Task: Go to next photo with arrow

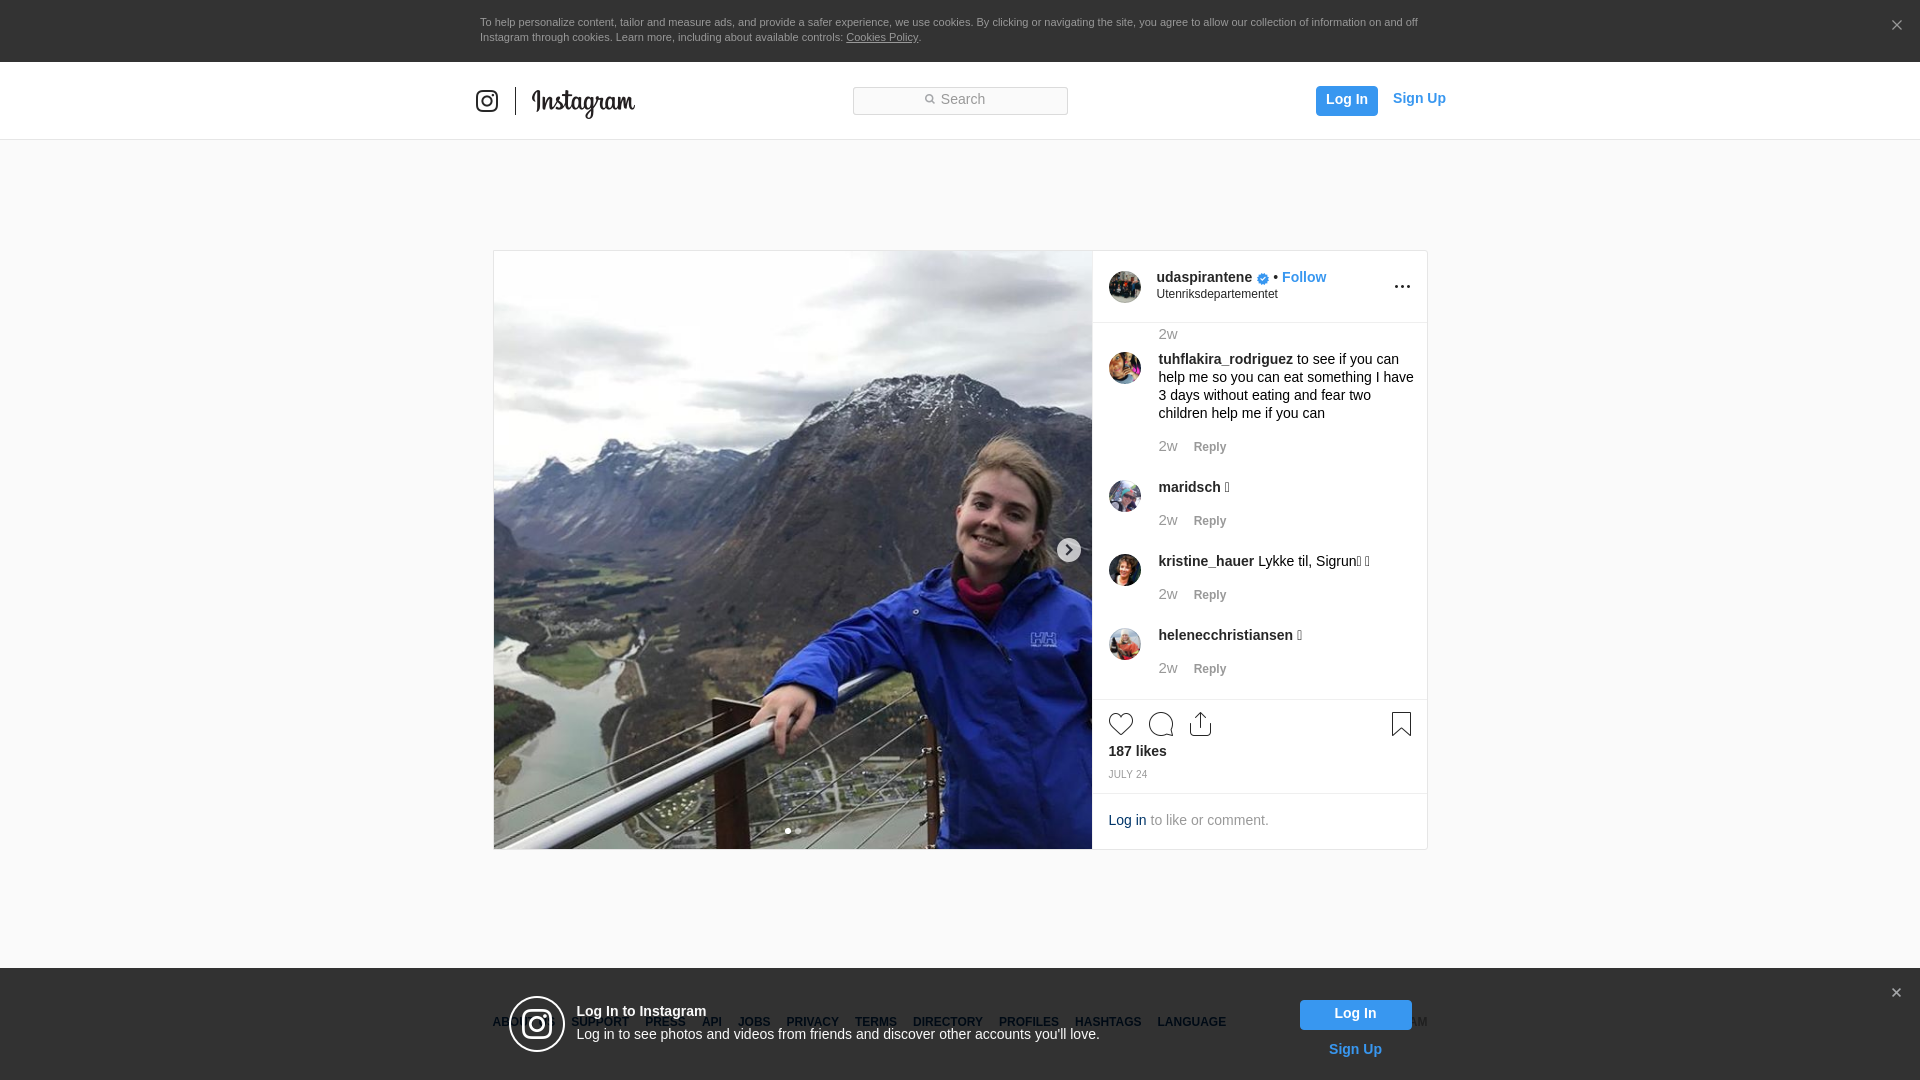Action: coord(1069,550)
